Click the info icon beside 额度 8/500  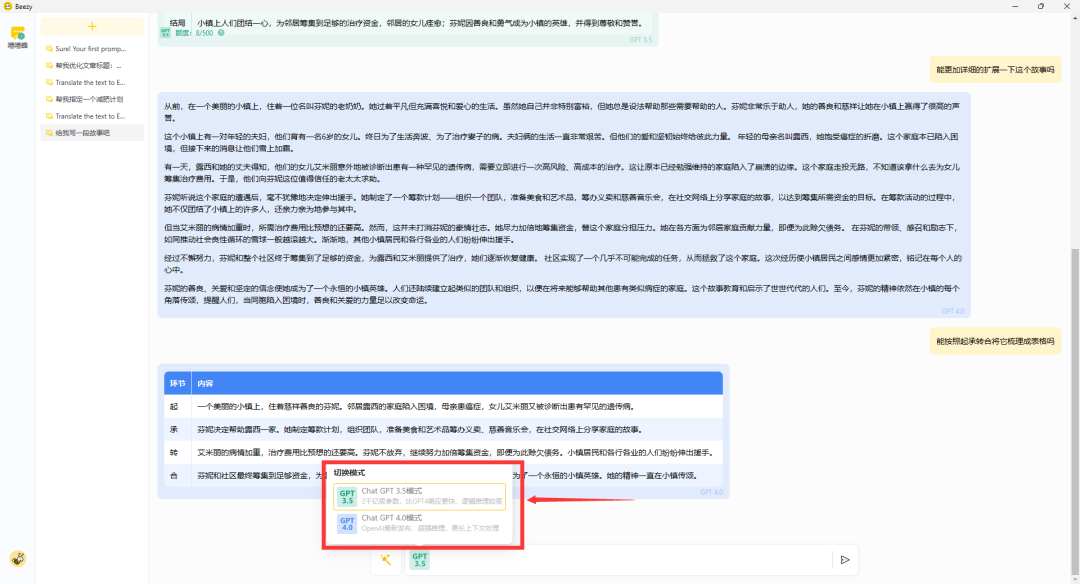221,33
